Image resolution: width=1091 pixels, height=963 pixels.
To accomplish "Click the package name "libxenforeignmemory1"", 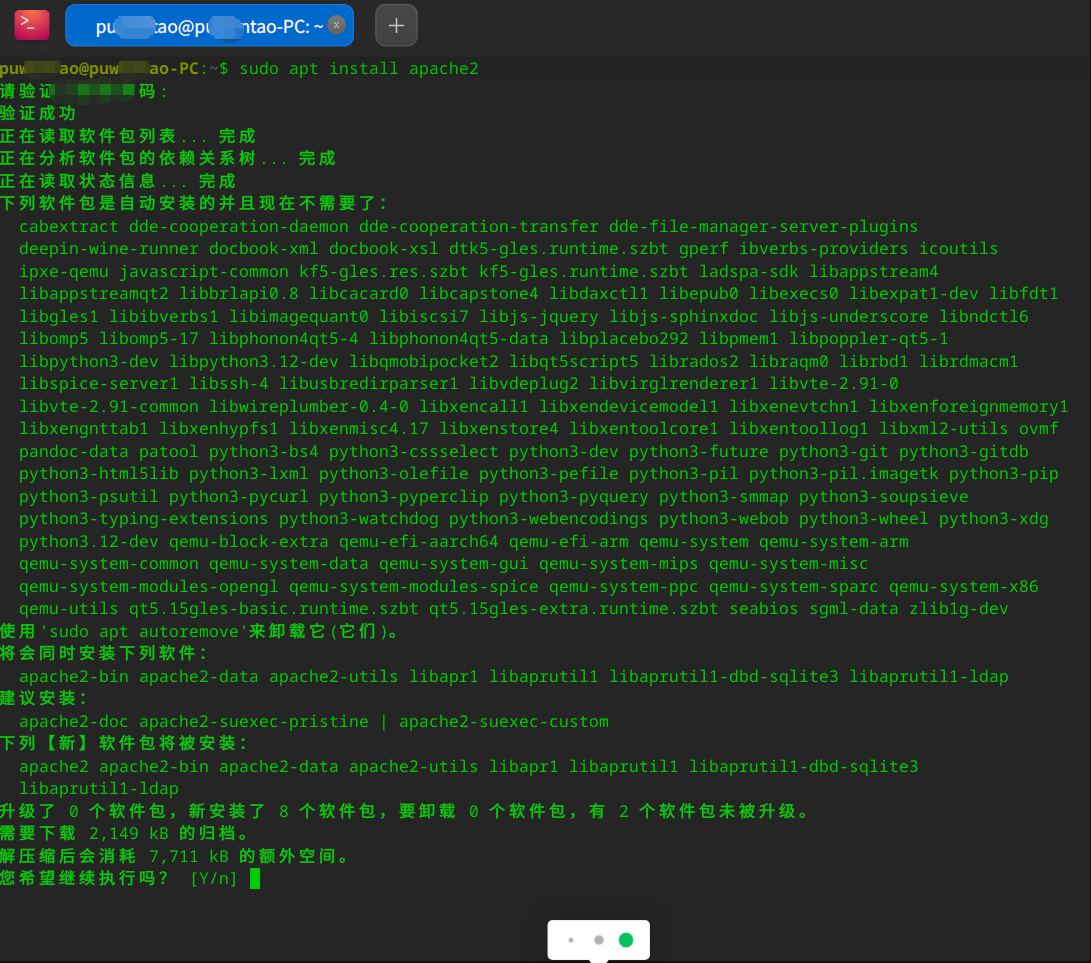I will (969, 406).
